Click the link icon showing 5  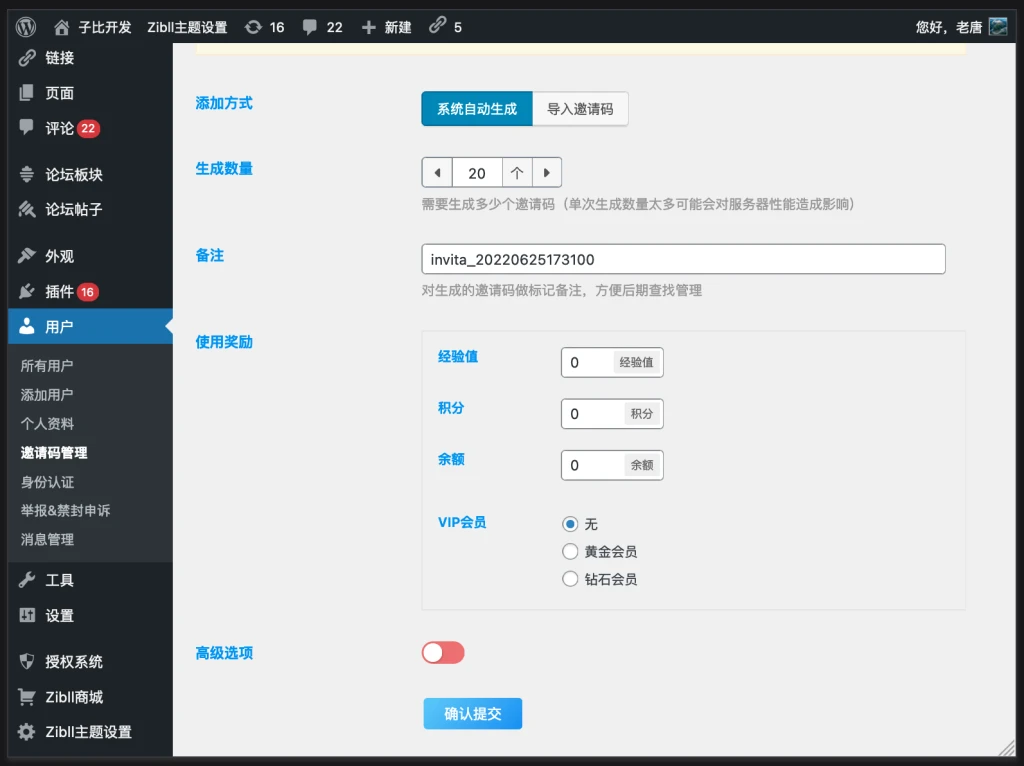click(x=437, y=27)
